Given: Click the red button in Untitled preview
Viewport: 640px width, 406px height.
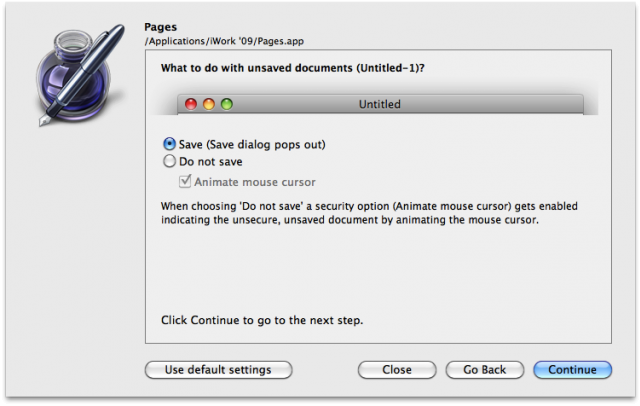Looking at the screenshot, I should click(x=191, y=104).
